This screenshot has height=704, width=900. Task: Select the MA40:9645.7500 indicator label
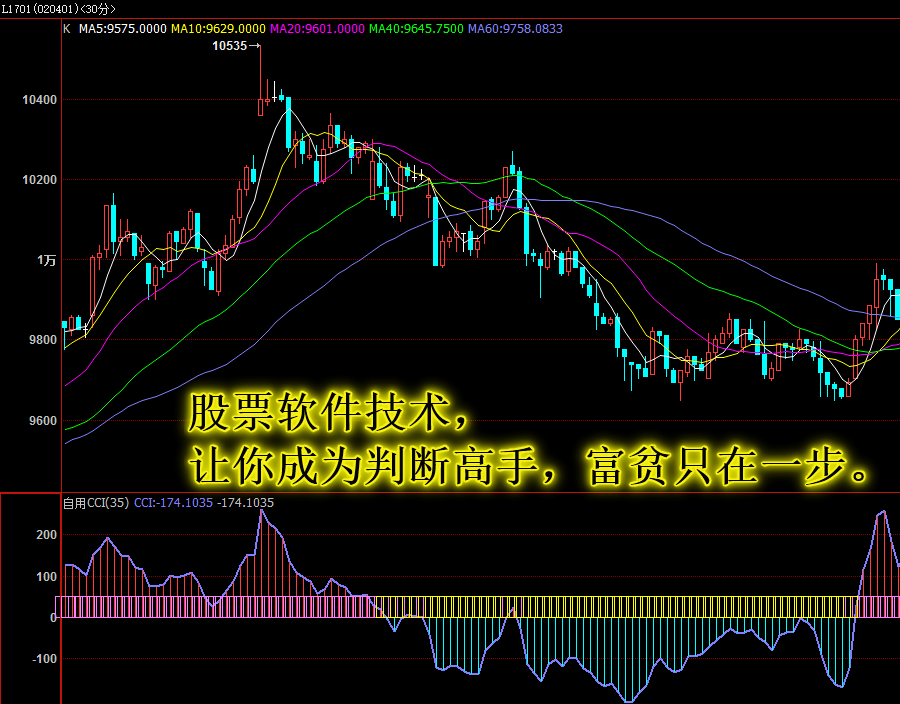[416, 29]
